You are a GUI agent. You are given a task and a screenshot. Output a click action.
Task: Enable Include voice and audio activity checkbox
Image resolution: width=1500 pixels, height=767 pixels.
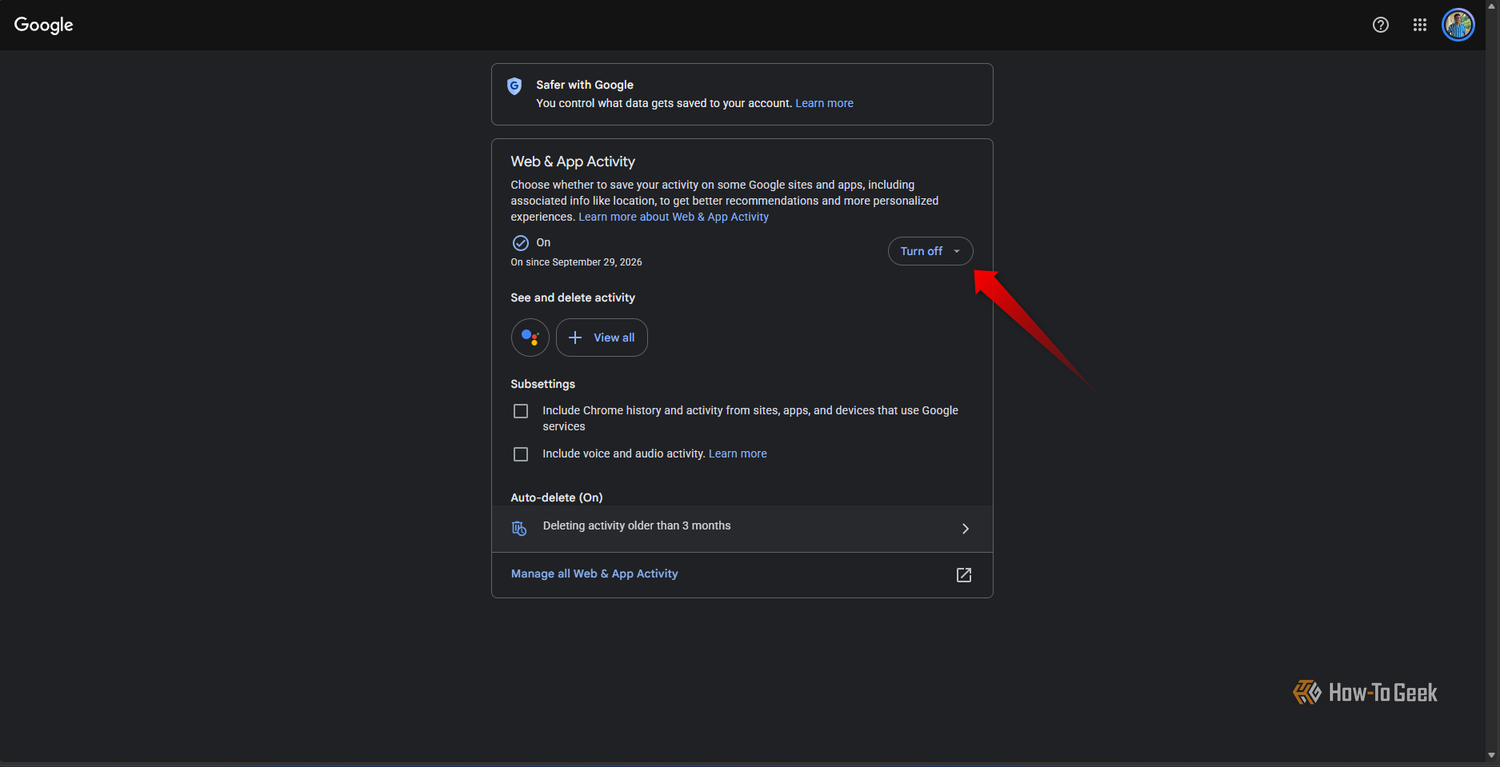tap(520, 454)
